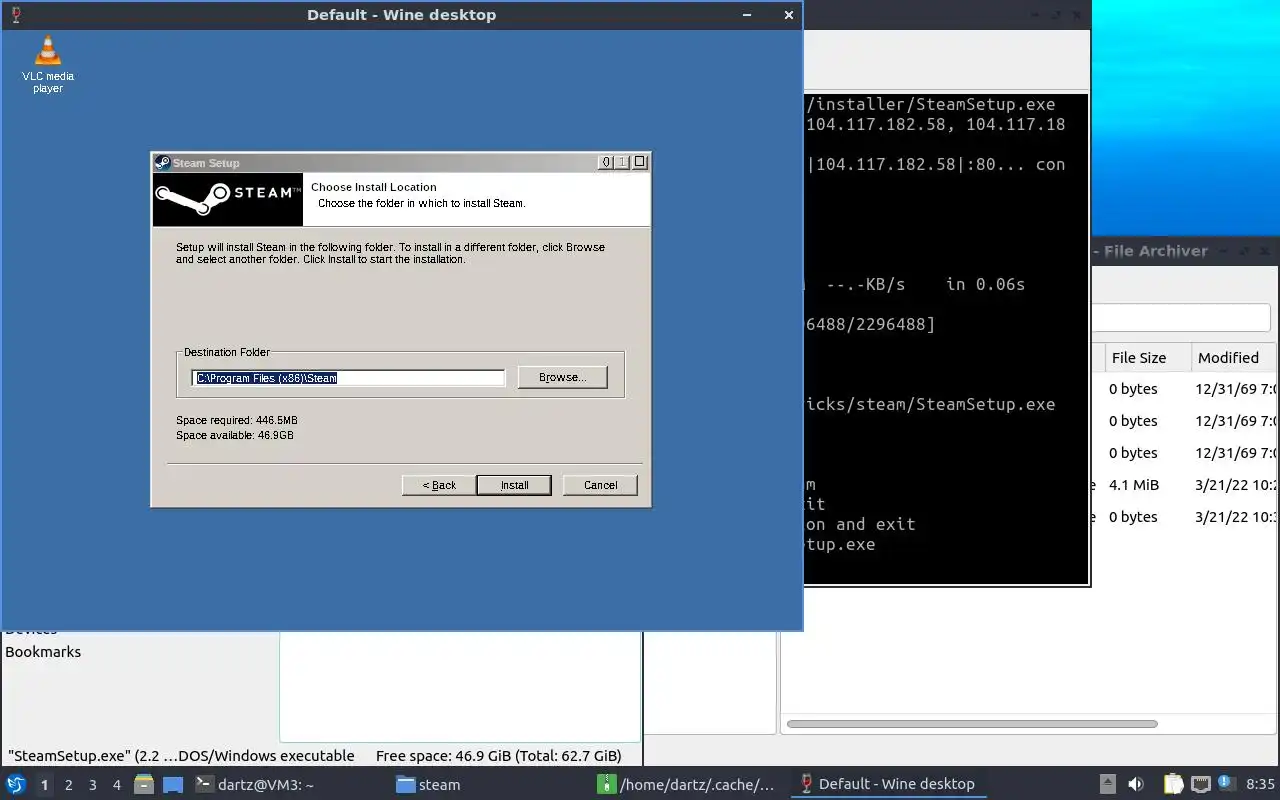This screenshot has height=800, width=1280.
Task: Click the blue show-desktop icon in taskbar
Action: pyautogui.click(x=173, y=784)
